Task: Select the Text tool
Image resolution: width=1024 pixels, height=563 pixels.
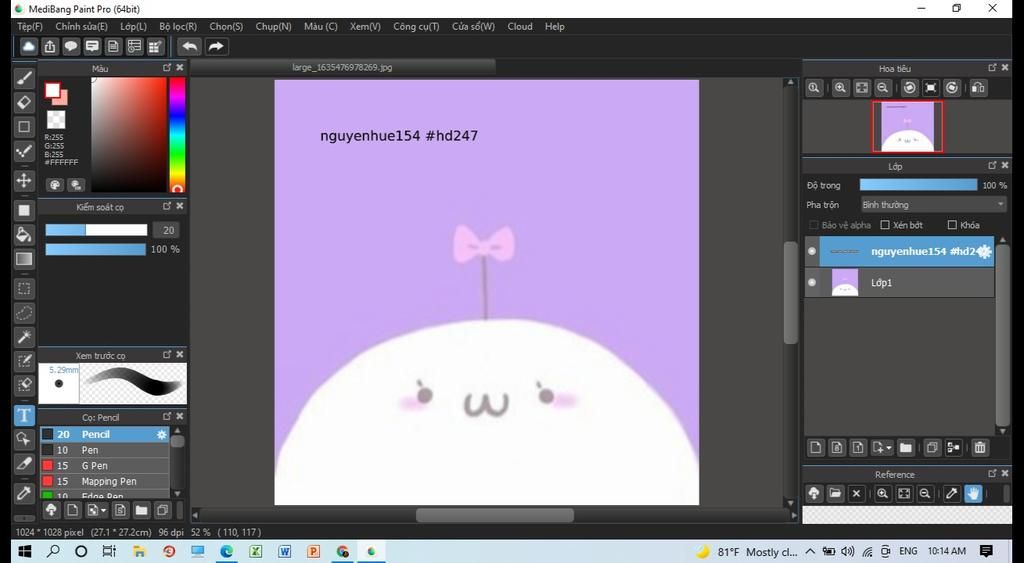Action: coord(24,415)
